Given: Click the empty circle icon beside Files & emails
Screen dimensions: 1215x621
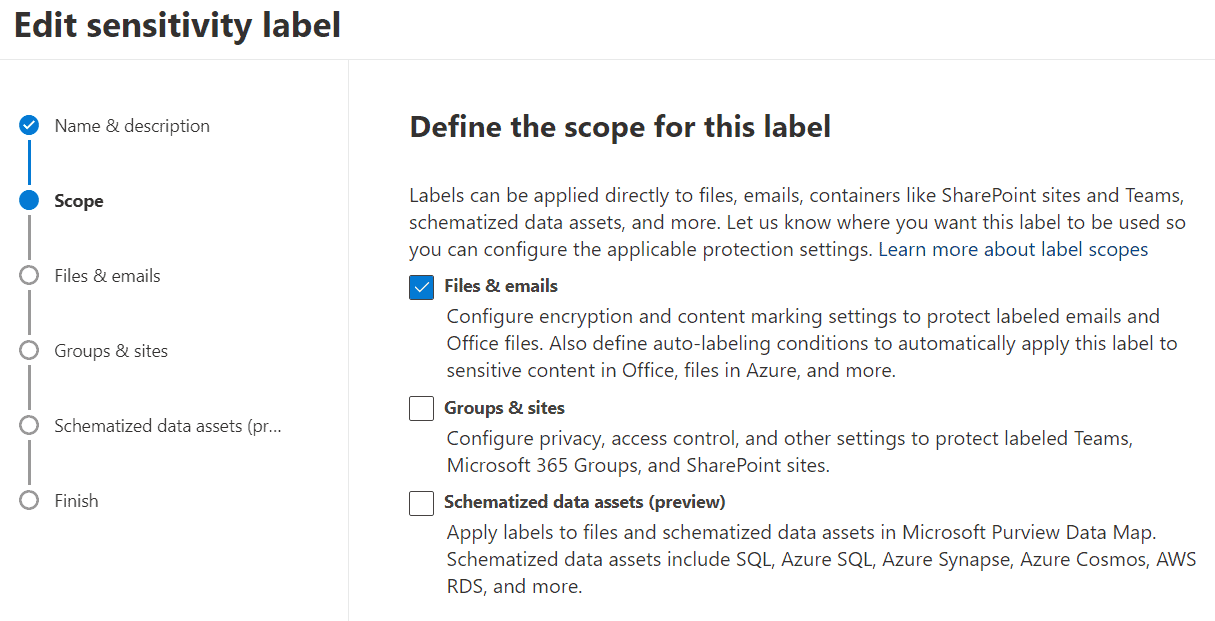Looking at the screenshot, I should pos(29,275).
